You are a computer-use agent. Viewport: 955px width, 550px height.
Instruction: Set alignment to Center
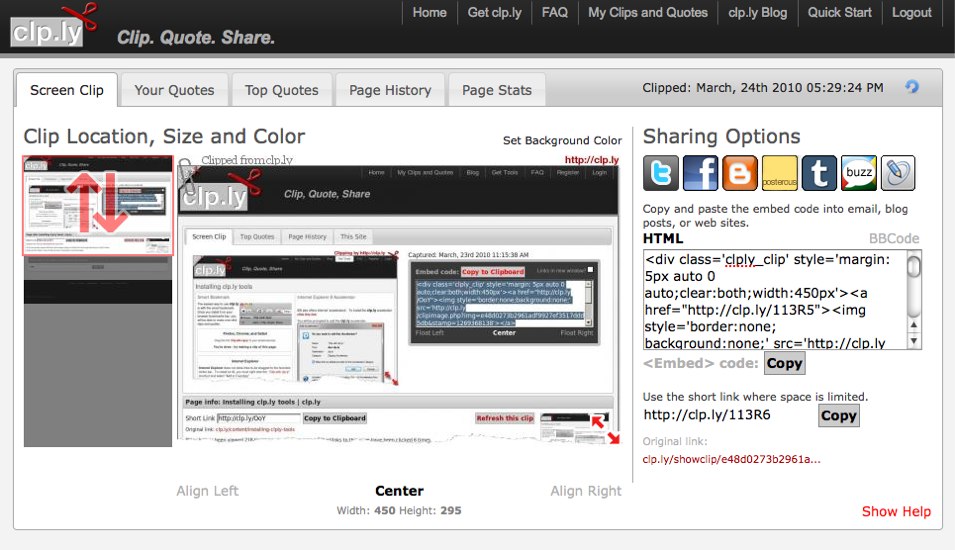399,491
